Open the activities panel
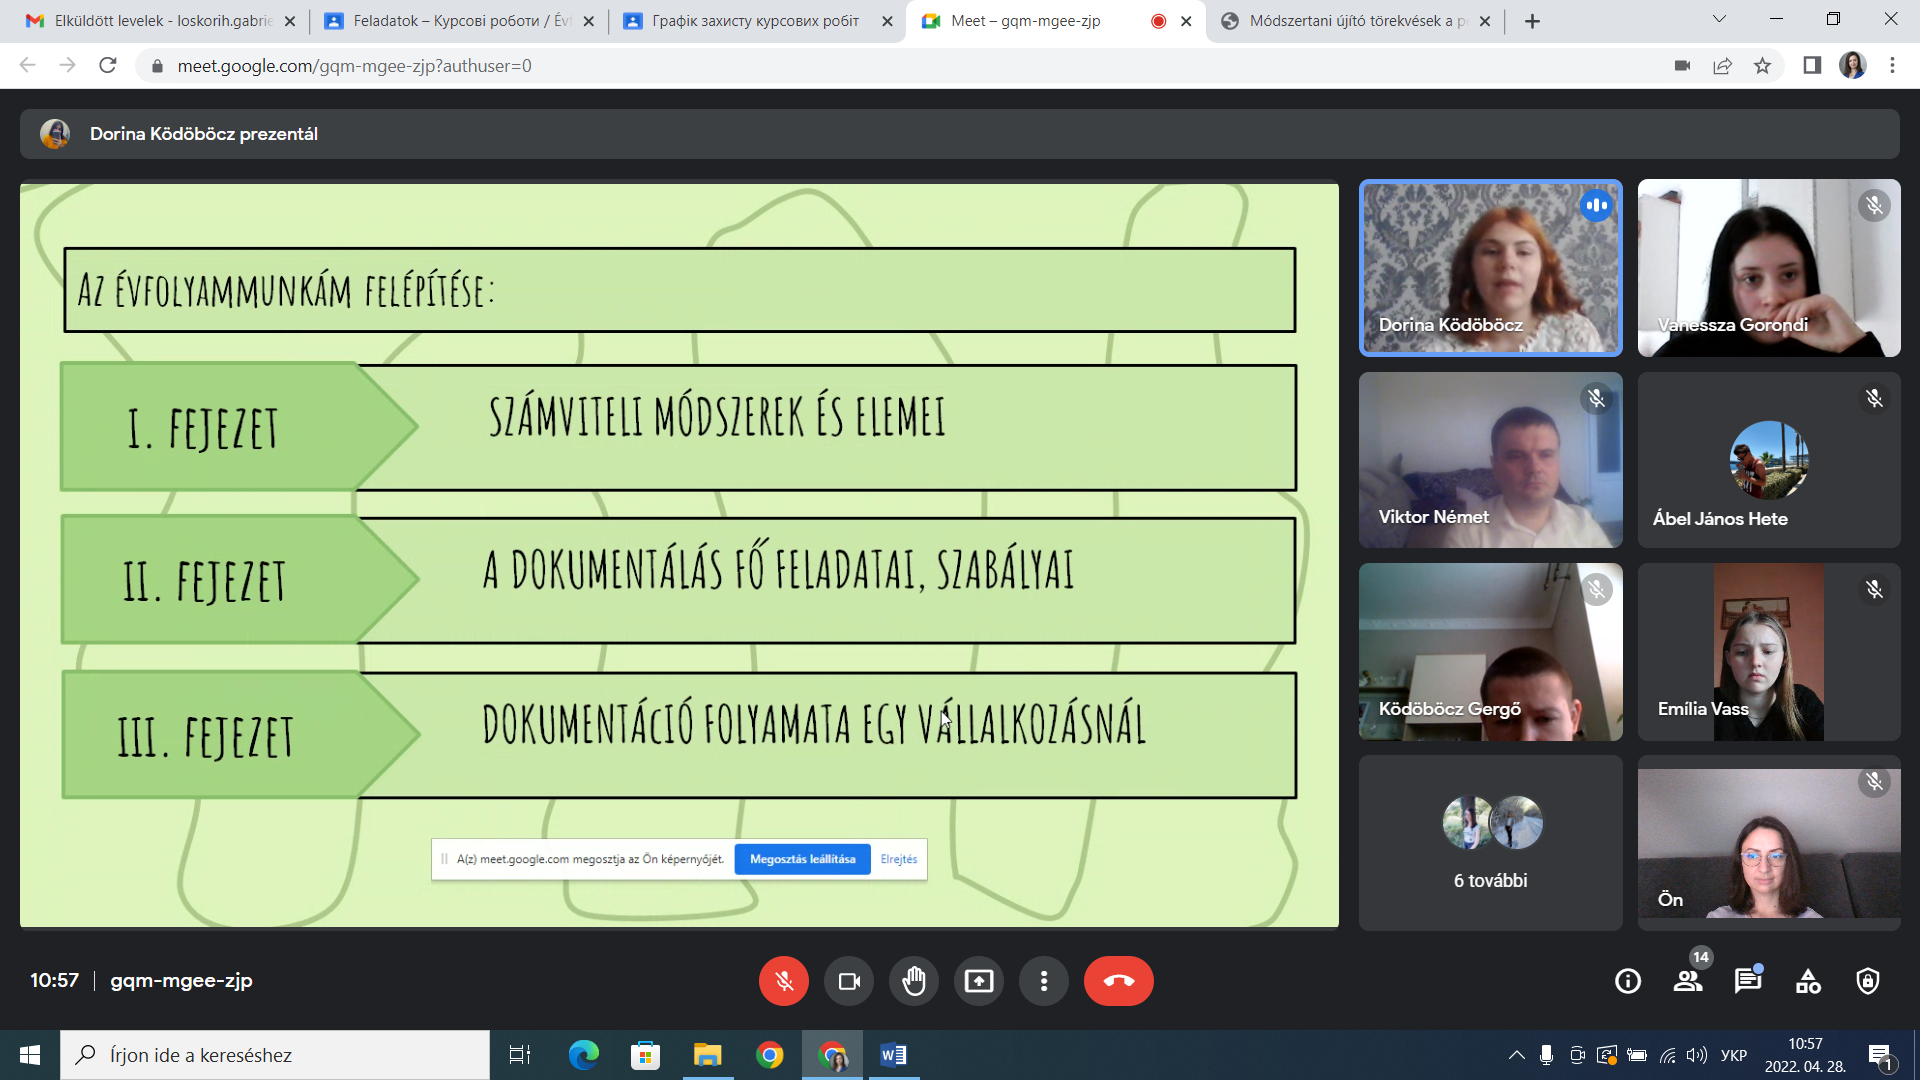 [x=1808, y=981]
